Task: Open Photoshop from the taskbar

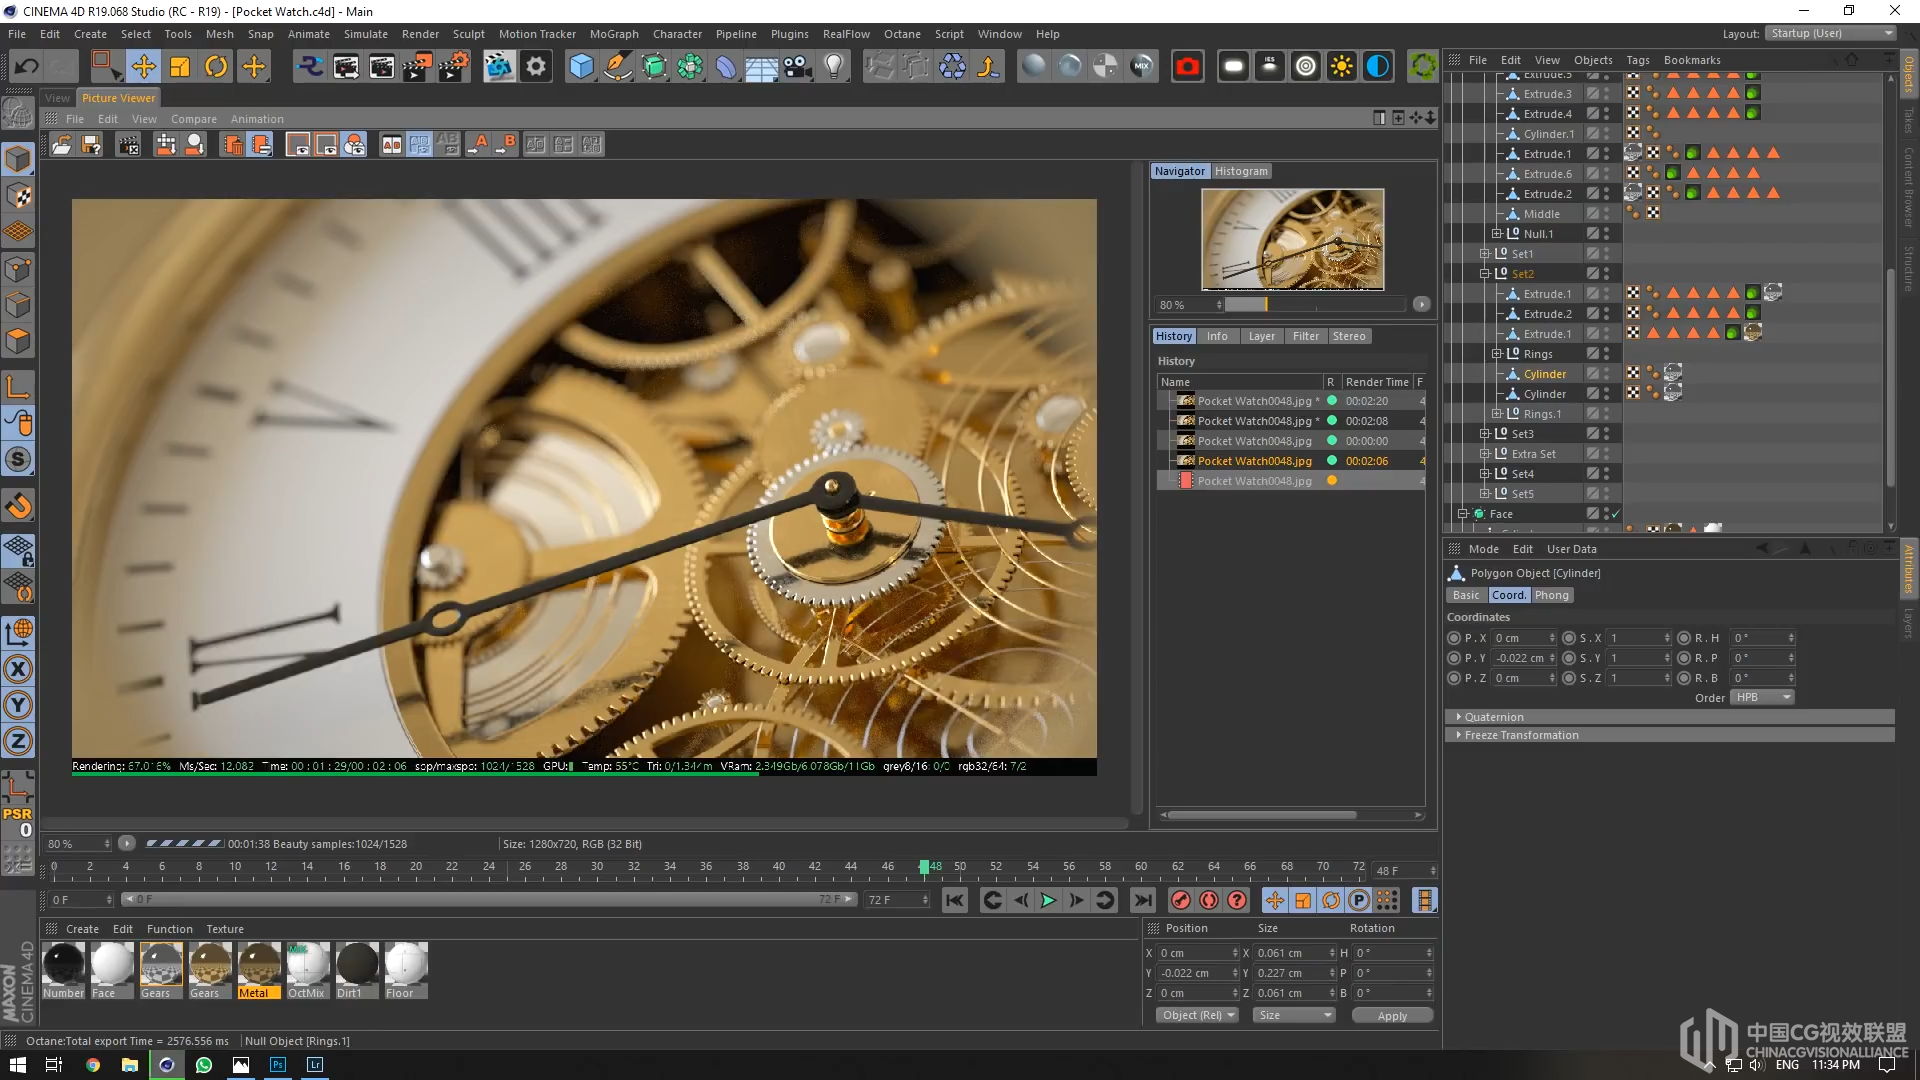Action: point(278,1065)
